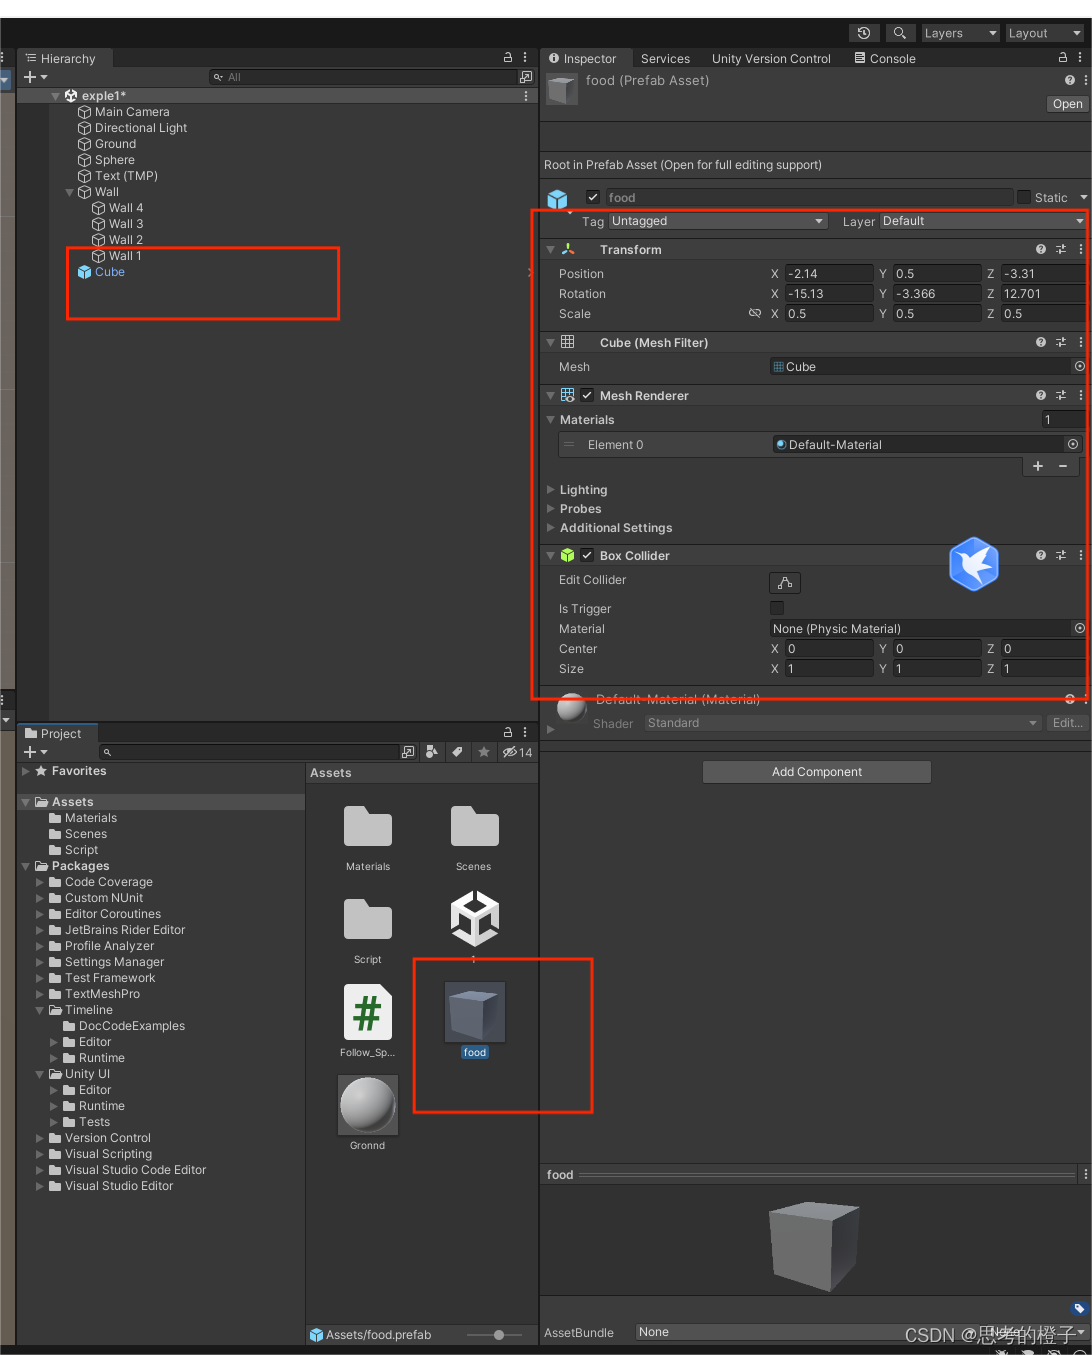This screenshot has height=1355, width=1092.
Task: Open Box Collider context menu
Action: pyautogui.click(x=1081, y=555)
